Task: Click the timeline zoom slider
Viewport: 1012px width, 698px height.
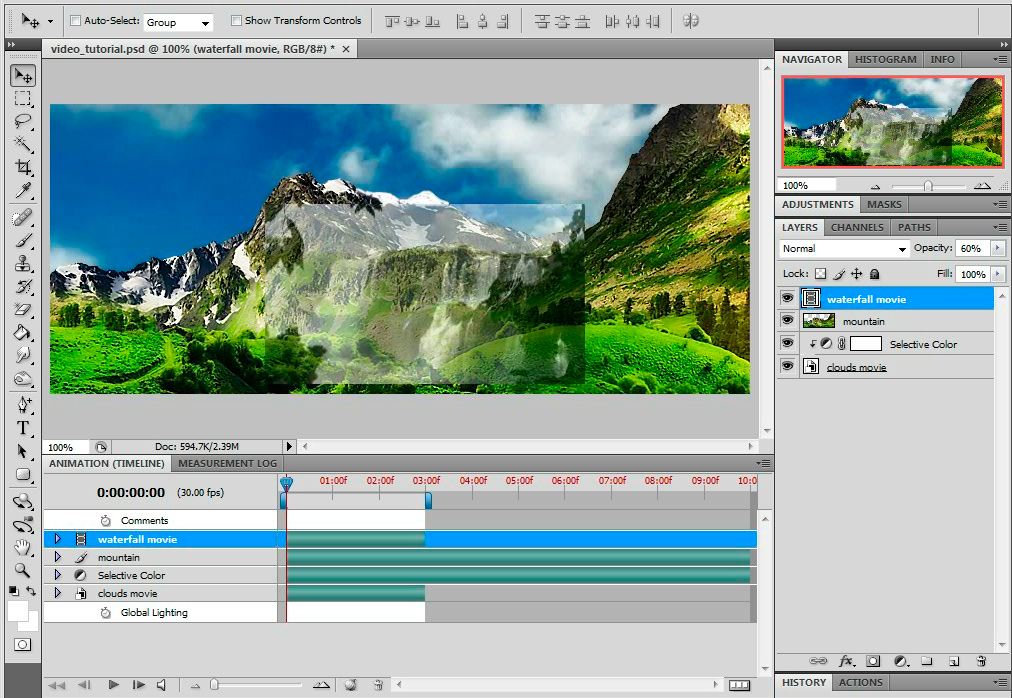Action: [x=214, y=684]
